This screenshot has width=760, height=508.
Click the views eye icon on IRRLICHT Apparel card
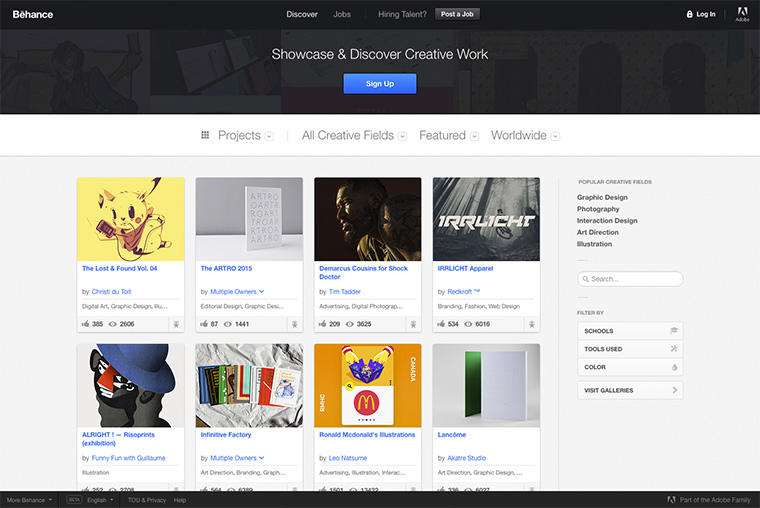pyautogui.click(x=468, y=324)
